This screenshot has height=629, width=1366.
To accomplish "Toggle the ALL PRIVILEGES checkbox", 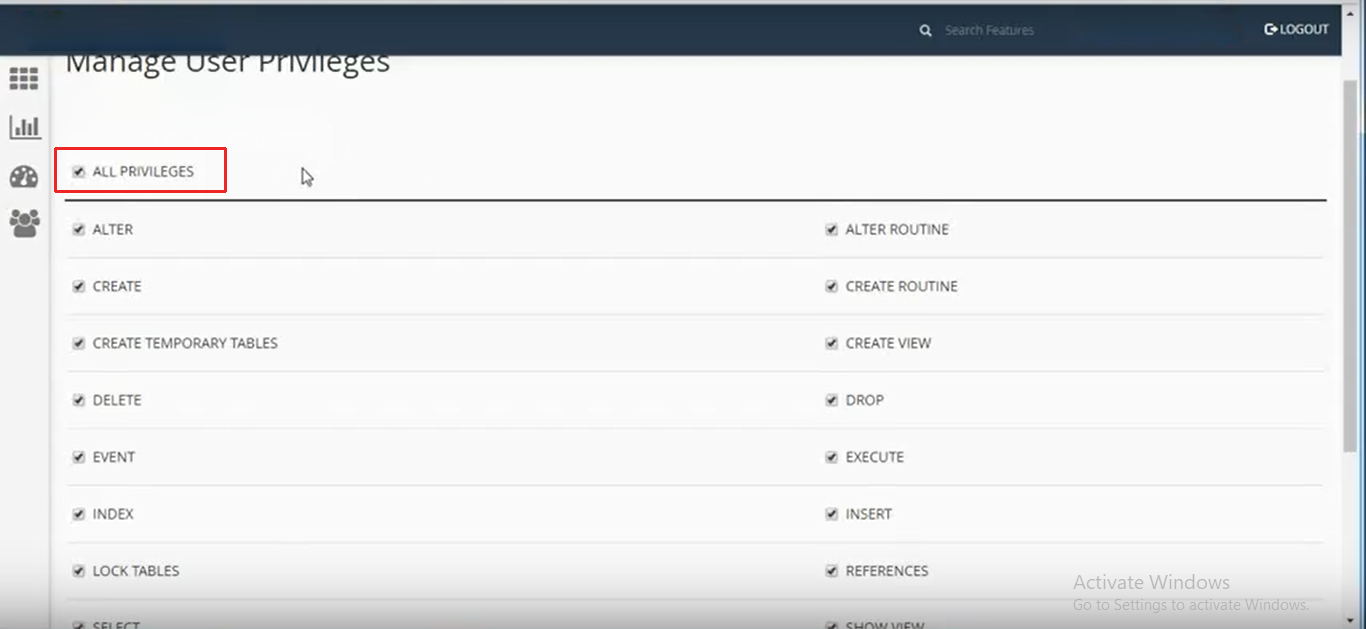I will point(79,172).
